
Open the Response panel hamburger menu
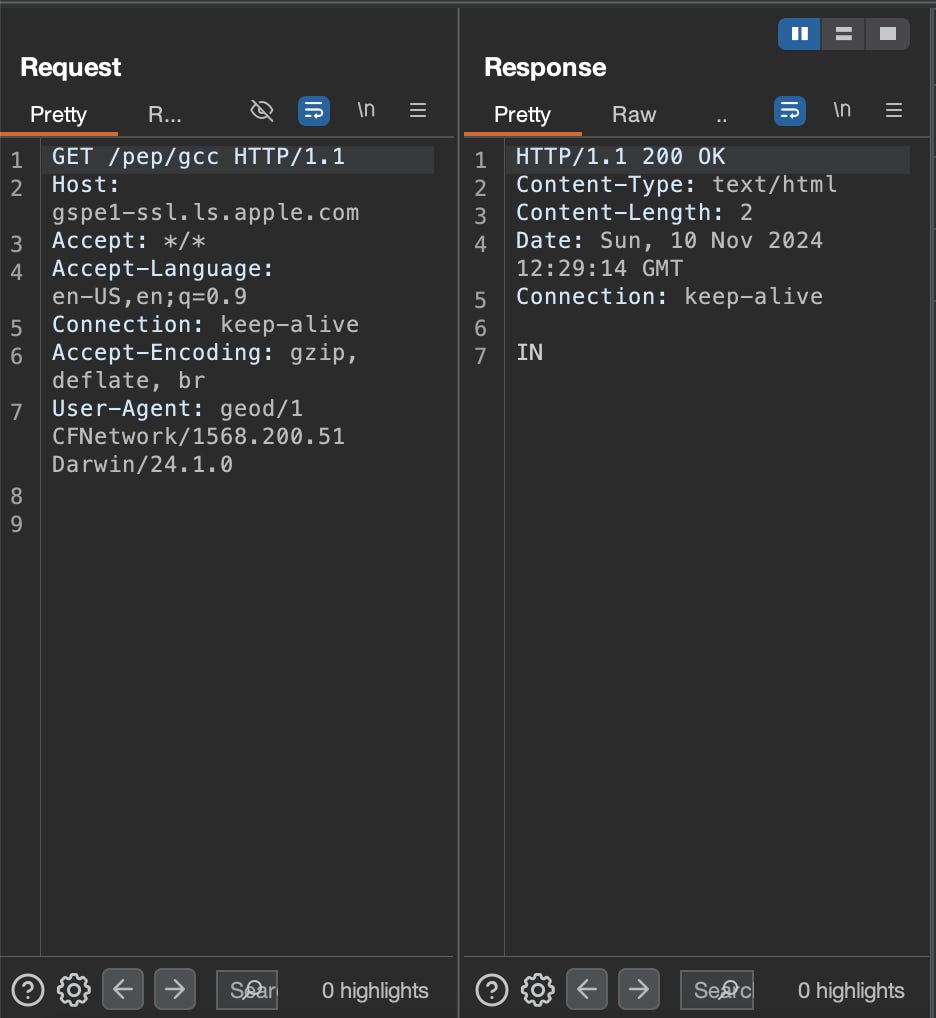click(894, 110)
